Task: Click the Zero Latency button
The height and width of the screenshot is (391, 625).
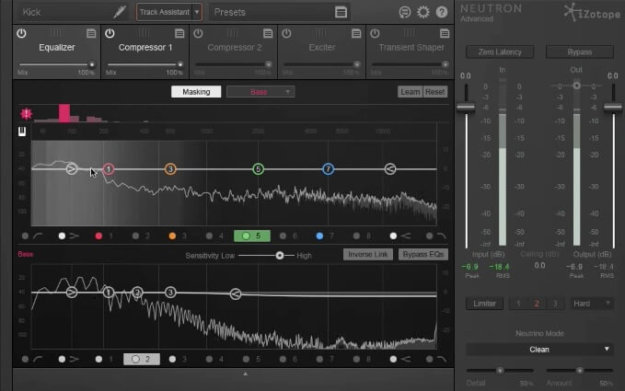Action: pyautogui.click(x=500, y=52)
